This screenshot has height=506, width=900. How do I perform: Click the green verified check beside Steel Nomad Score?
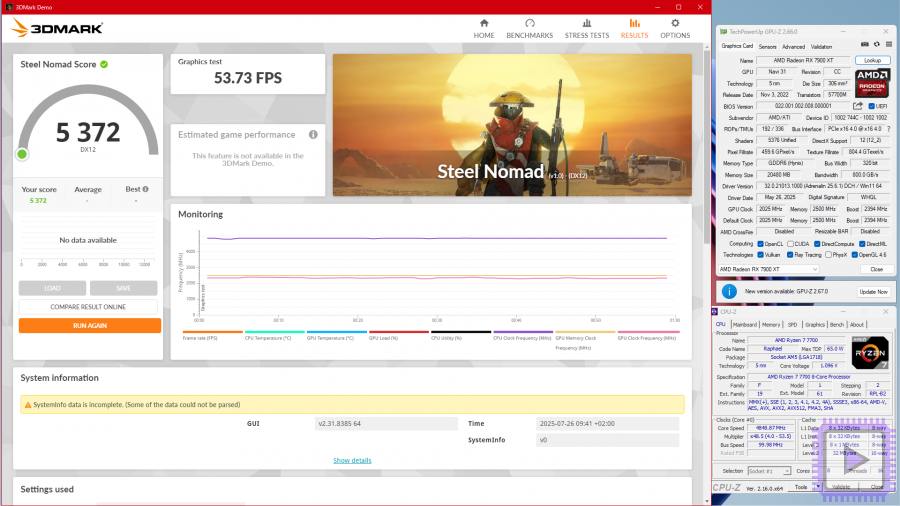click(104, 64)
